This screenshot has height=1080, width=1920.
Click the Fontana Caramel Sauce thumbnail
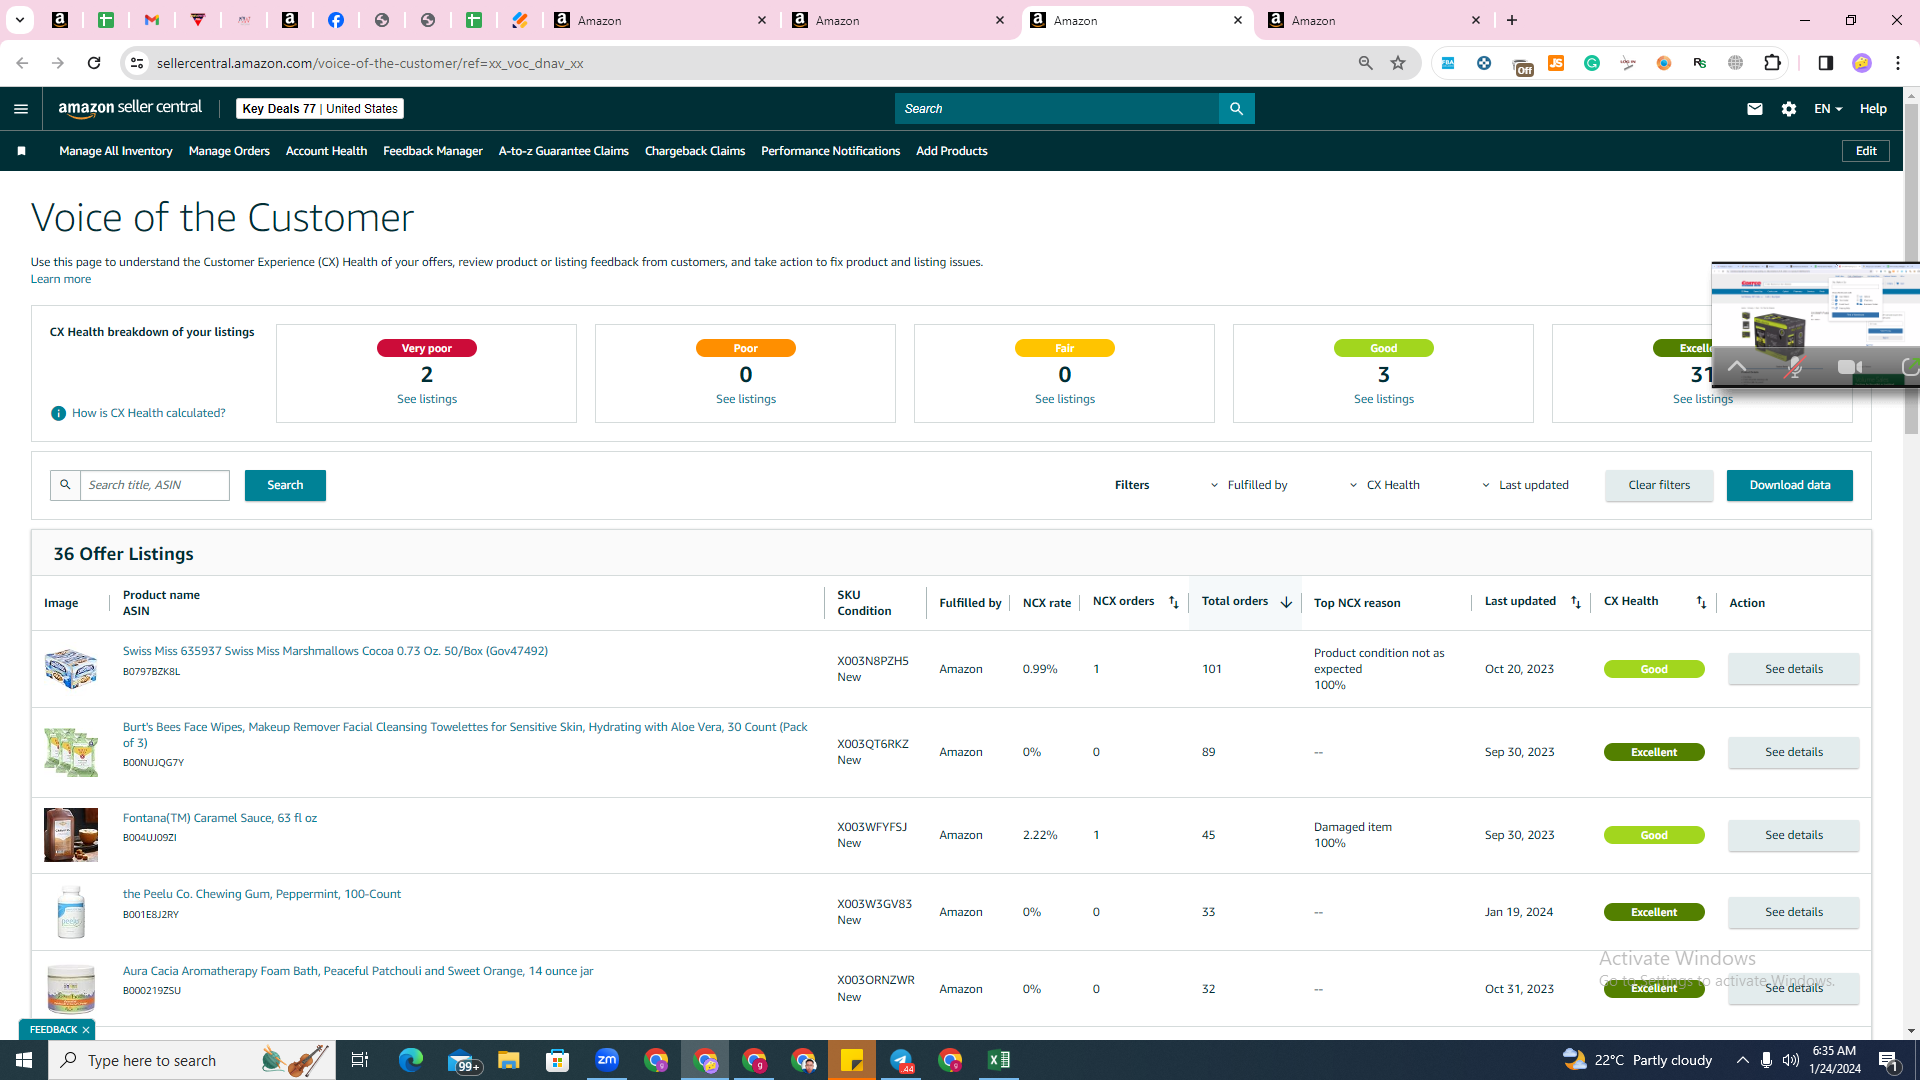[71, 835]
